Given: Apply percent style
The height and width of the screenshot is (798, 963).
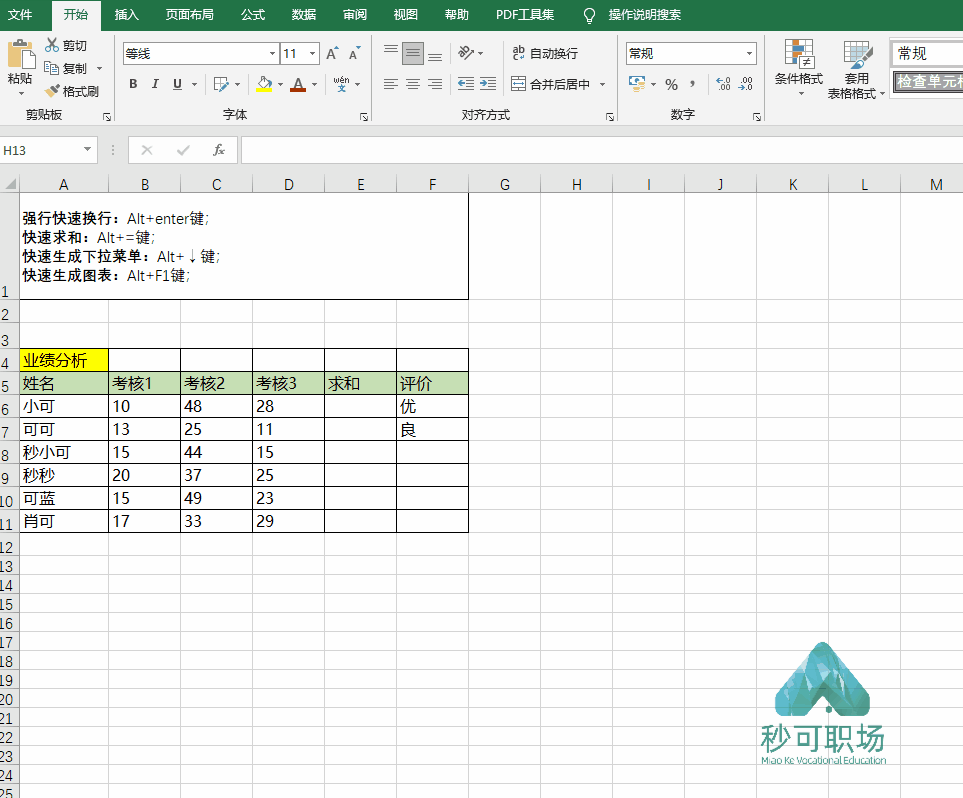Looking at the screenshot, I should [671, 84].
